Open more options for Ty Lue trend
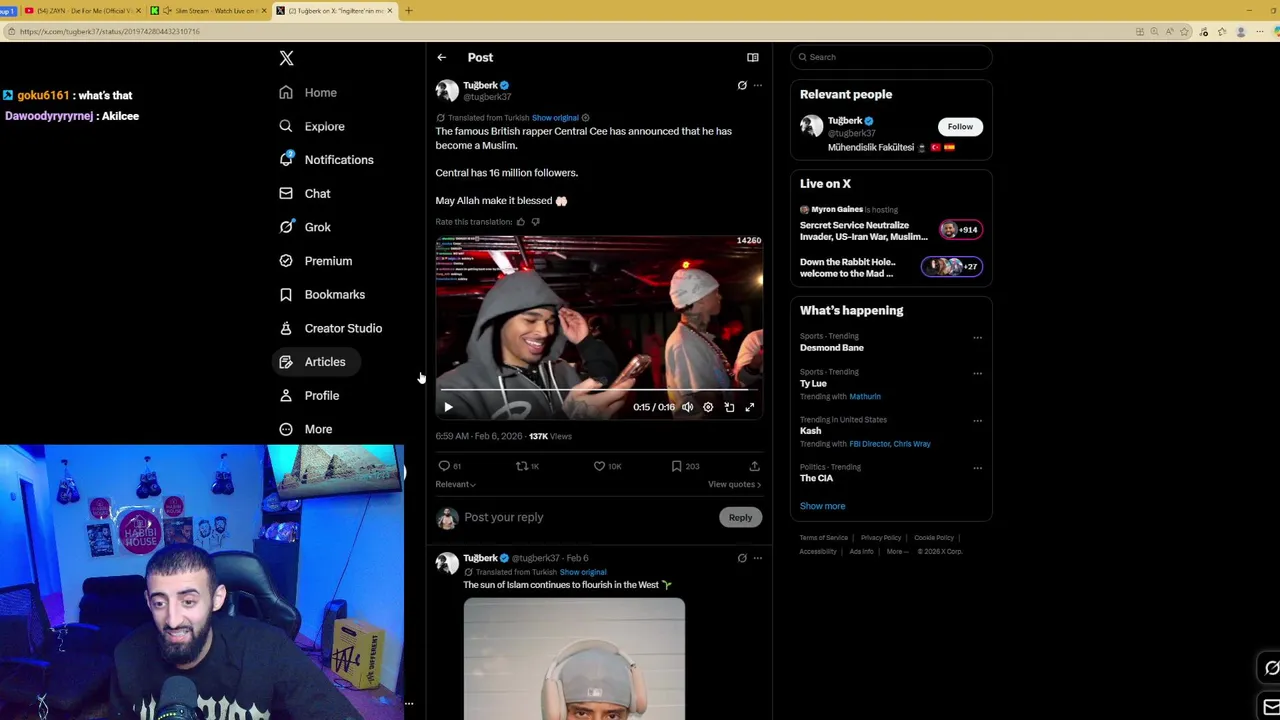 pos(977,373)
